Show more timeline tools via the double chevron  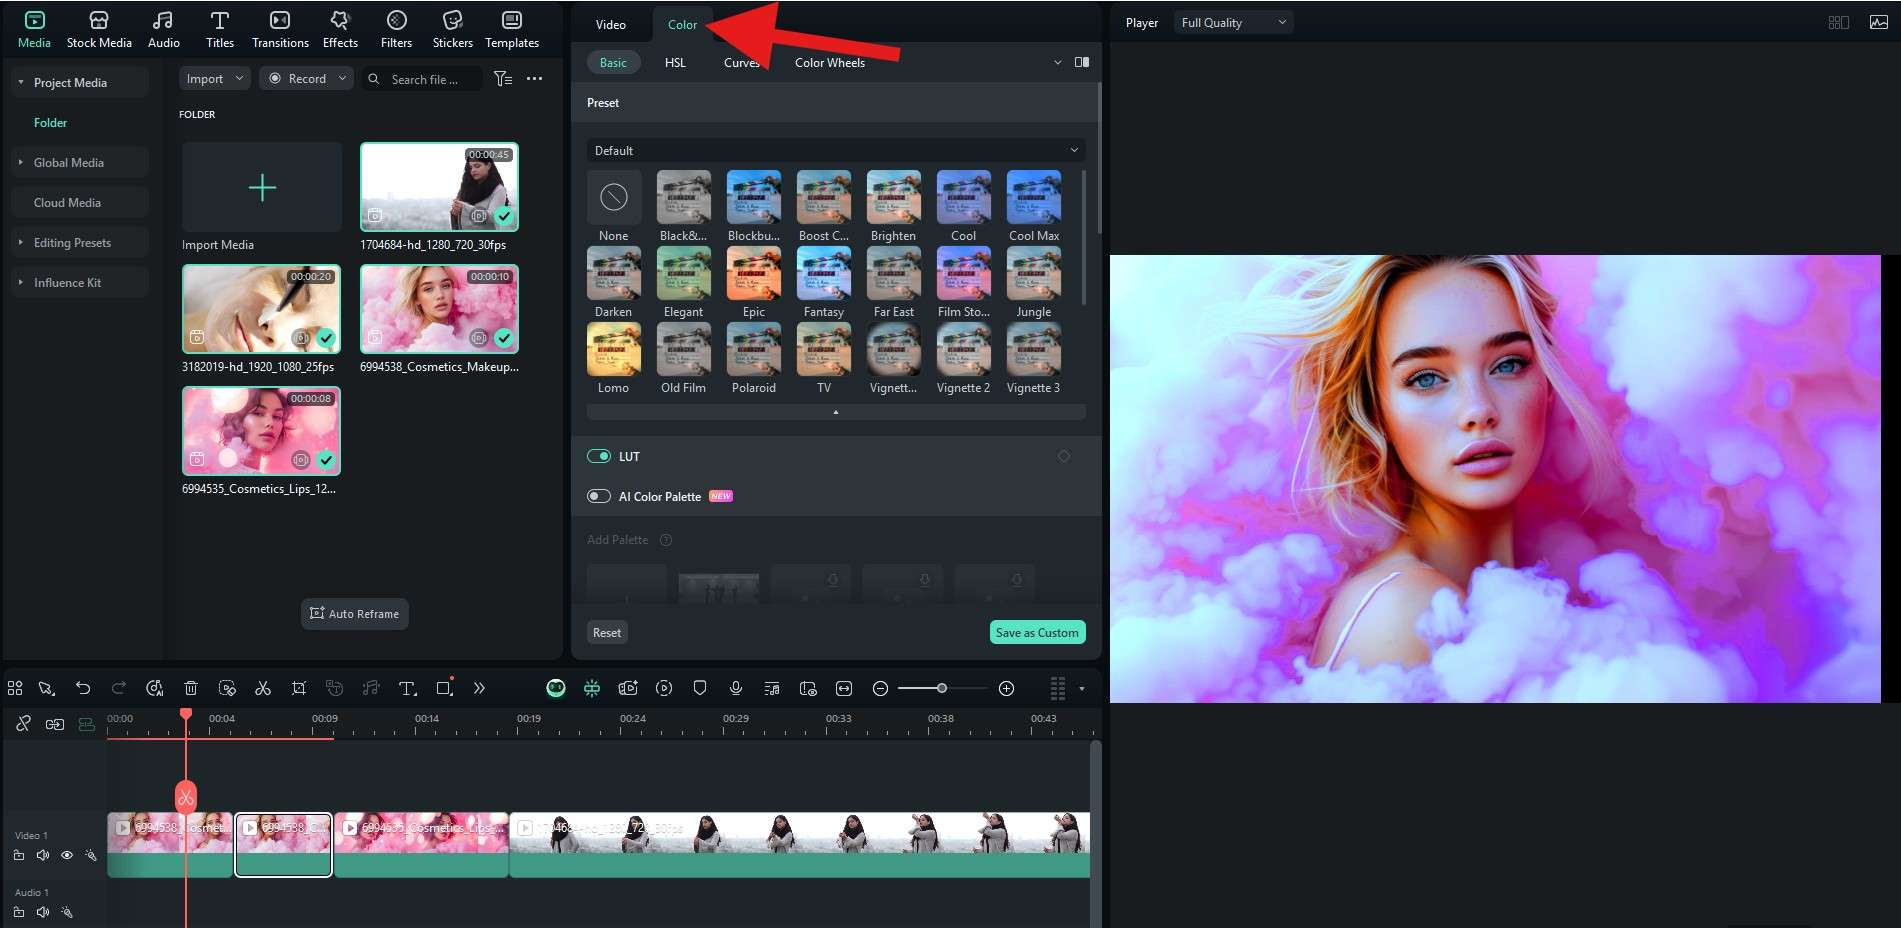click(479, 688)
